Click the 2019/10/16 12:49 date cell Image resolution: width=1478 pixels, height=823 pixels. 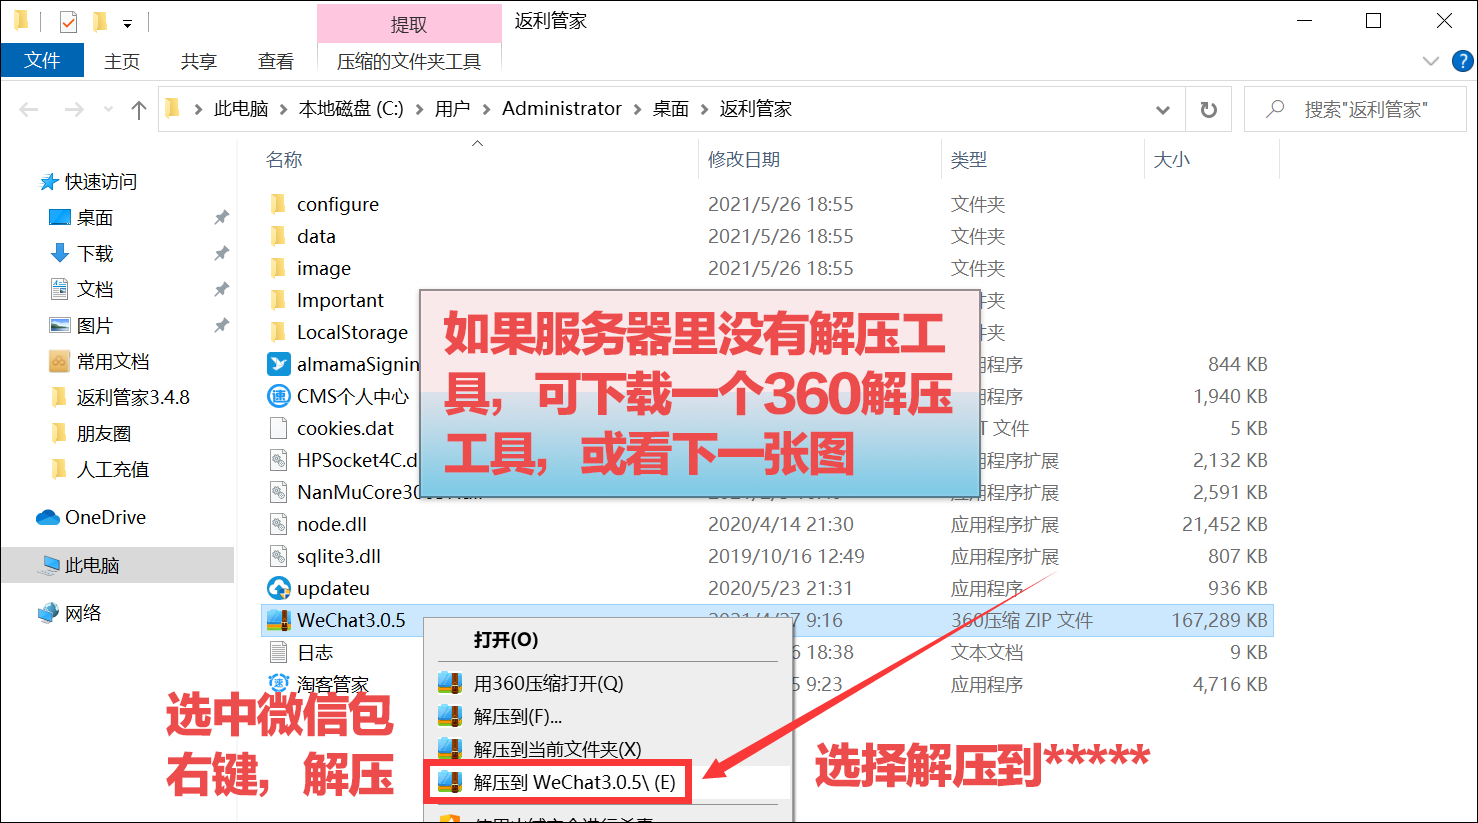pyautogui.click(x=786, y=556)
